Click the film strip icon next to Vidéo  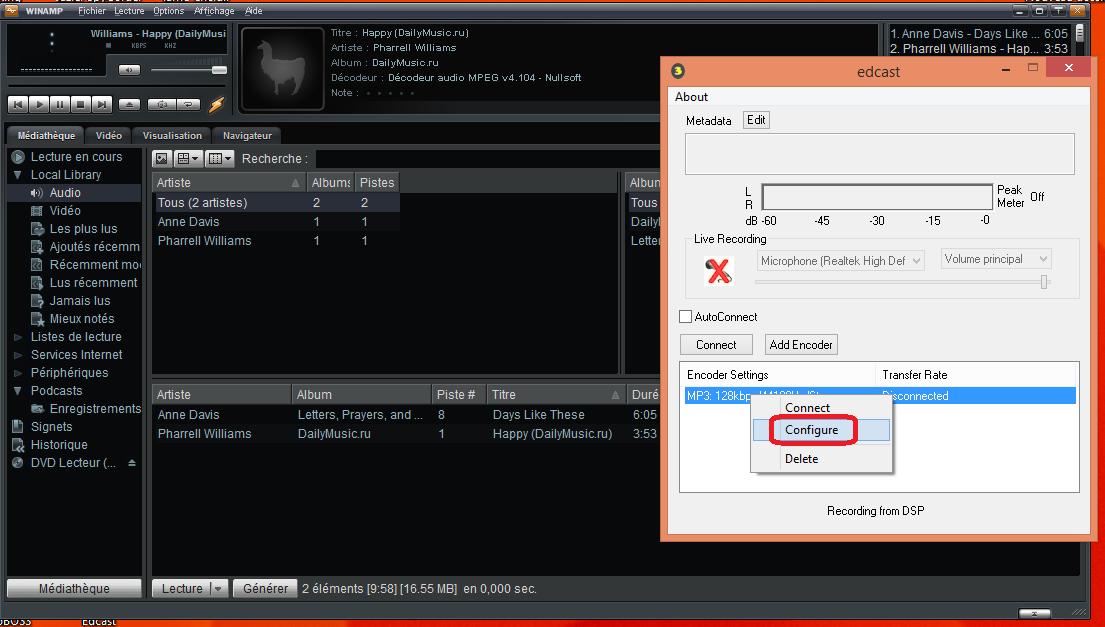click(37, 211)
